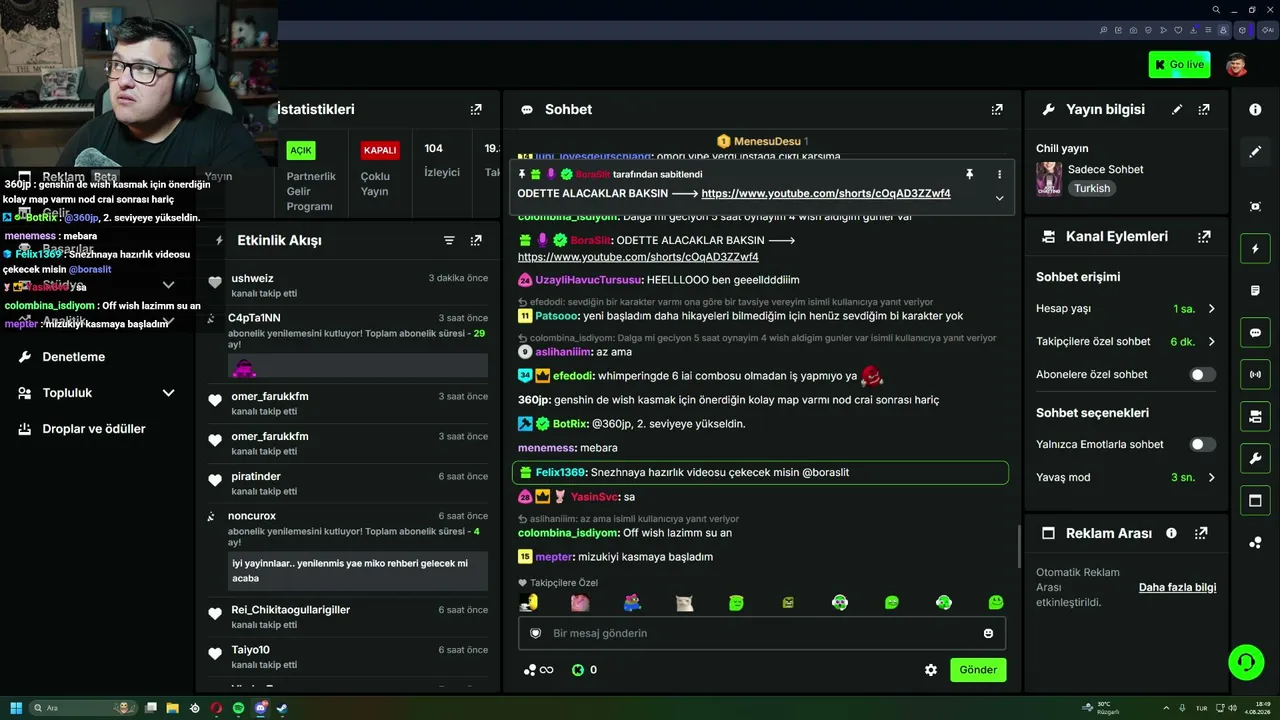Expand Takipçilere özel sohbet chevron
Image resolution: width=1280 pixels, height=720 pixels.
[x=1211, y=342]
